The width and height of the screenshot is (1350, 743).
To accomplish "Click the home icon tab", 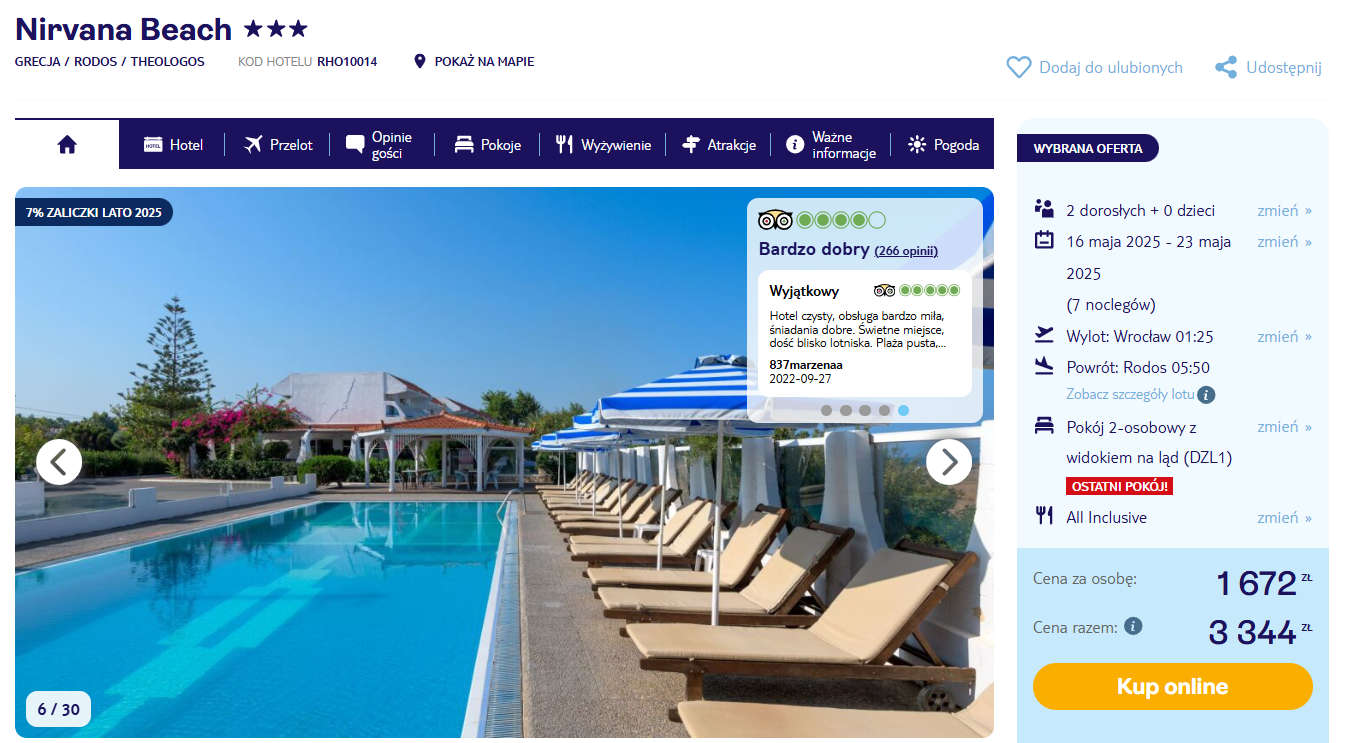I will click(67, 145).
